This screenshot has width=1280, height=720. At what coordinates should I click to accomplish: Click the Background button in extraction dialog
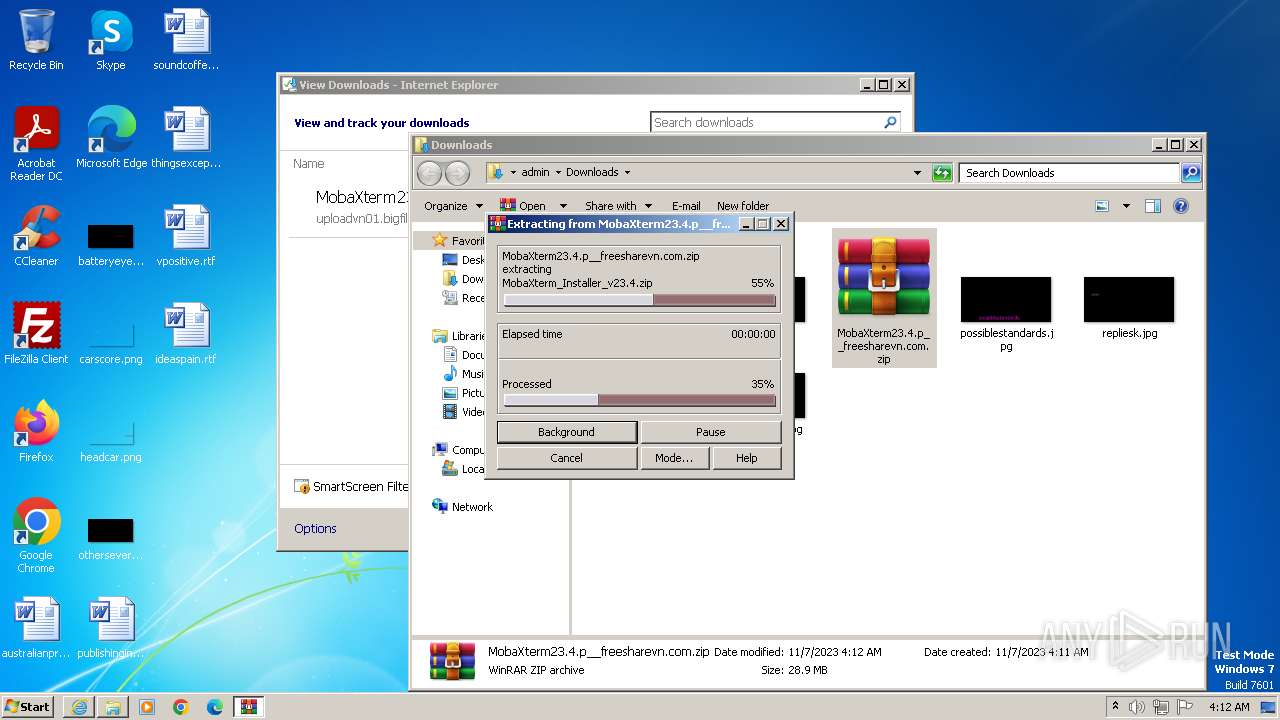tap(566, 432)
